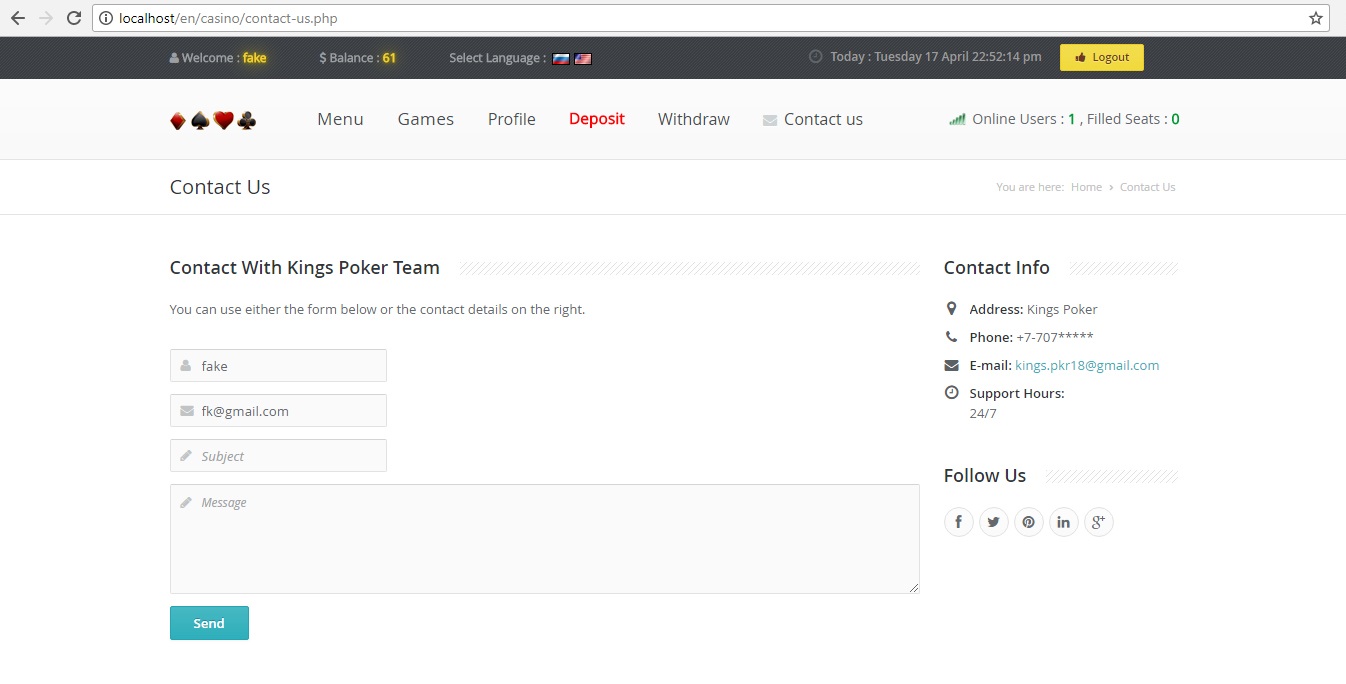Screen dimensions: 1346x684
Task: Click the browser forward arrow
Action: point(45,18)
